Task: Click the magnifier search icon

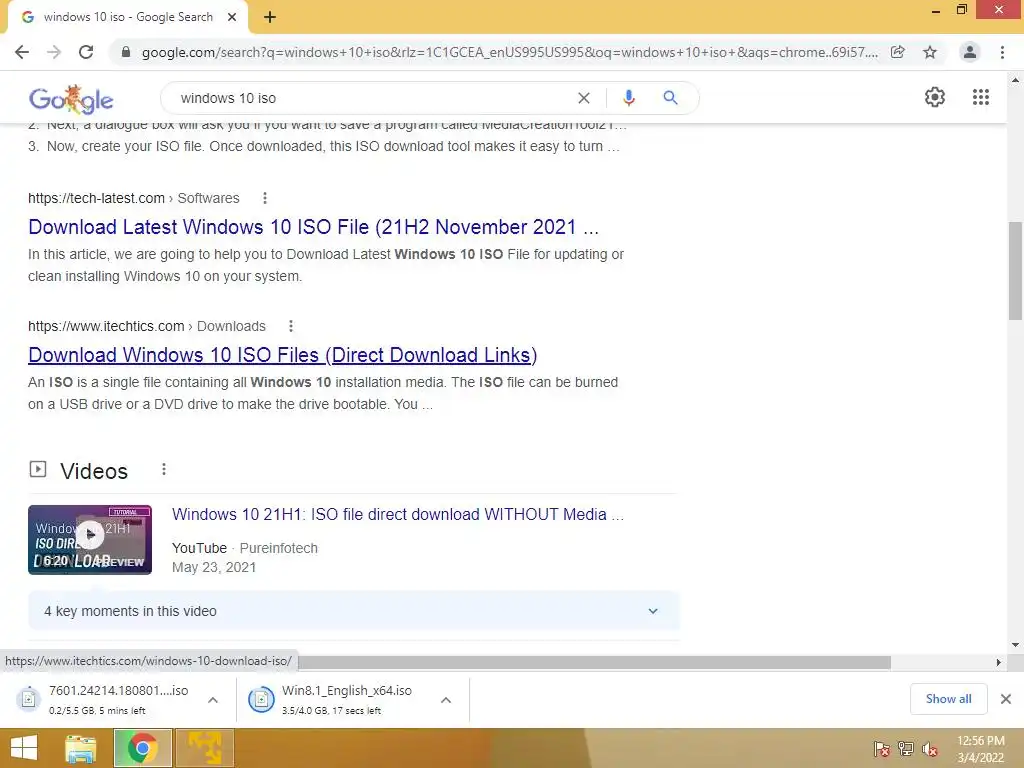Action: (671, 98)
